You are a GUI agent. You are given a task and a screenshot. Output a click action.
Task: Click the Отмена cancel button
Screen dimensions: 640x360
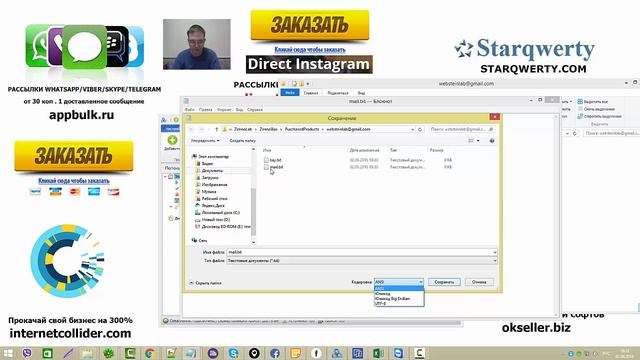pyautogui.click(x=479, y=282)
